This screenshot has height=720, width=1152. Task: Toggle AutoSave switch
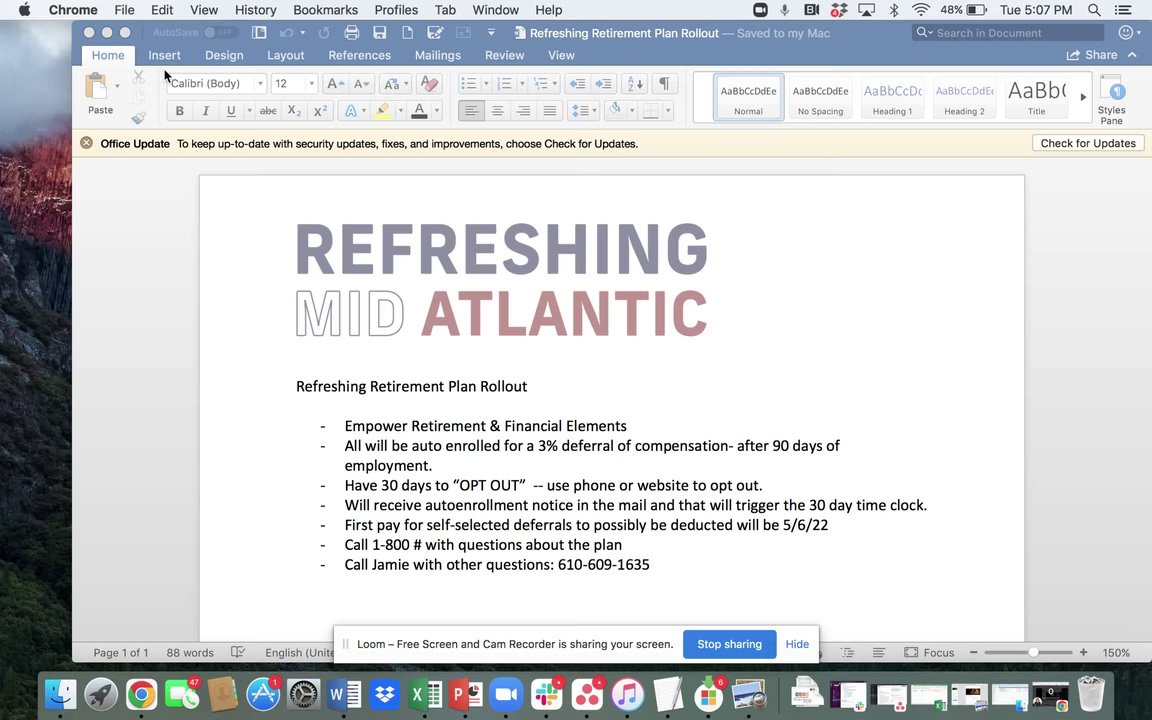220,32
